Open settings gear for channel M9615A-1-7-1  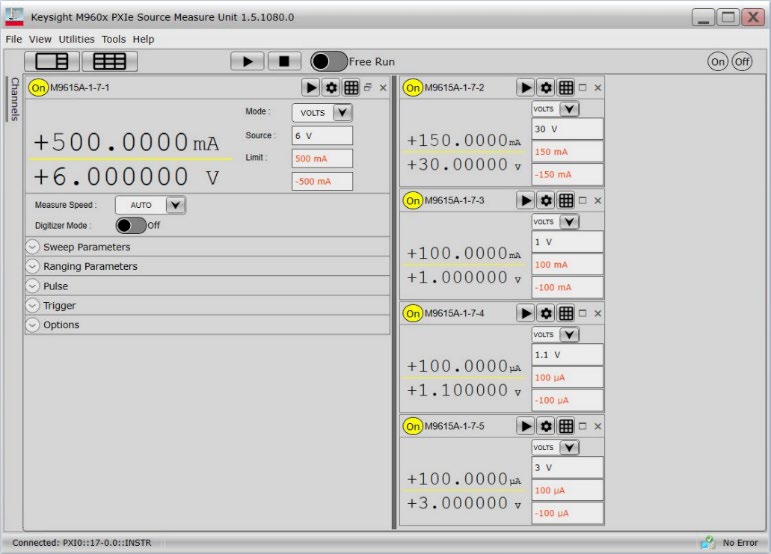[x=331, y=88]
